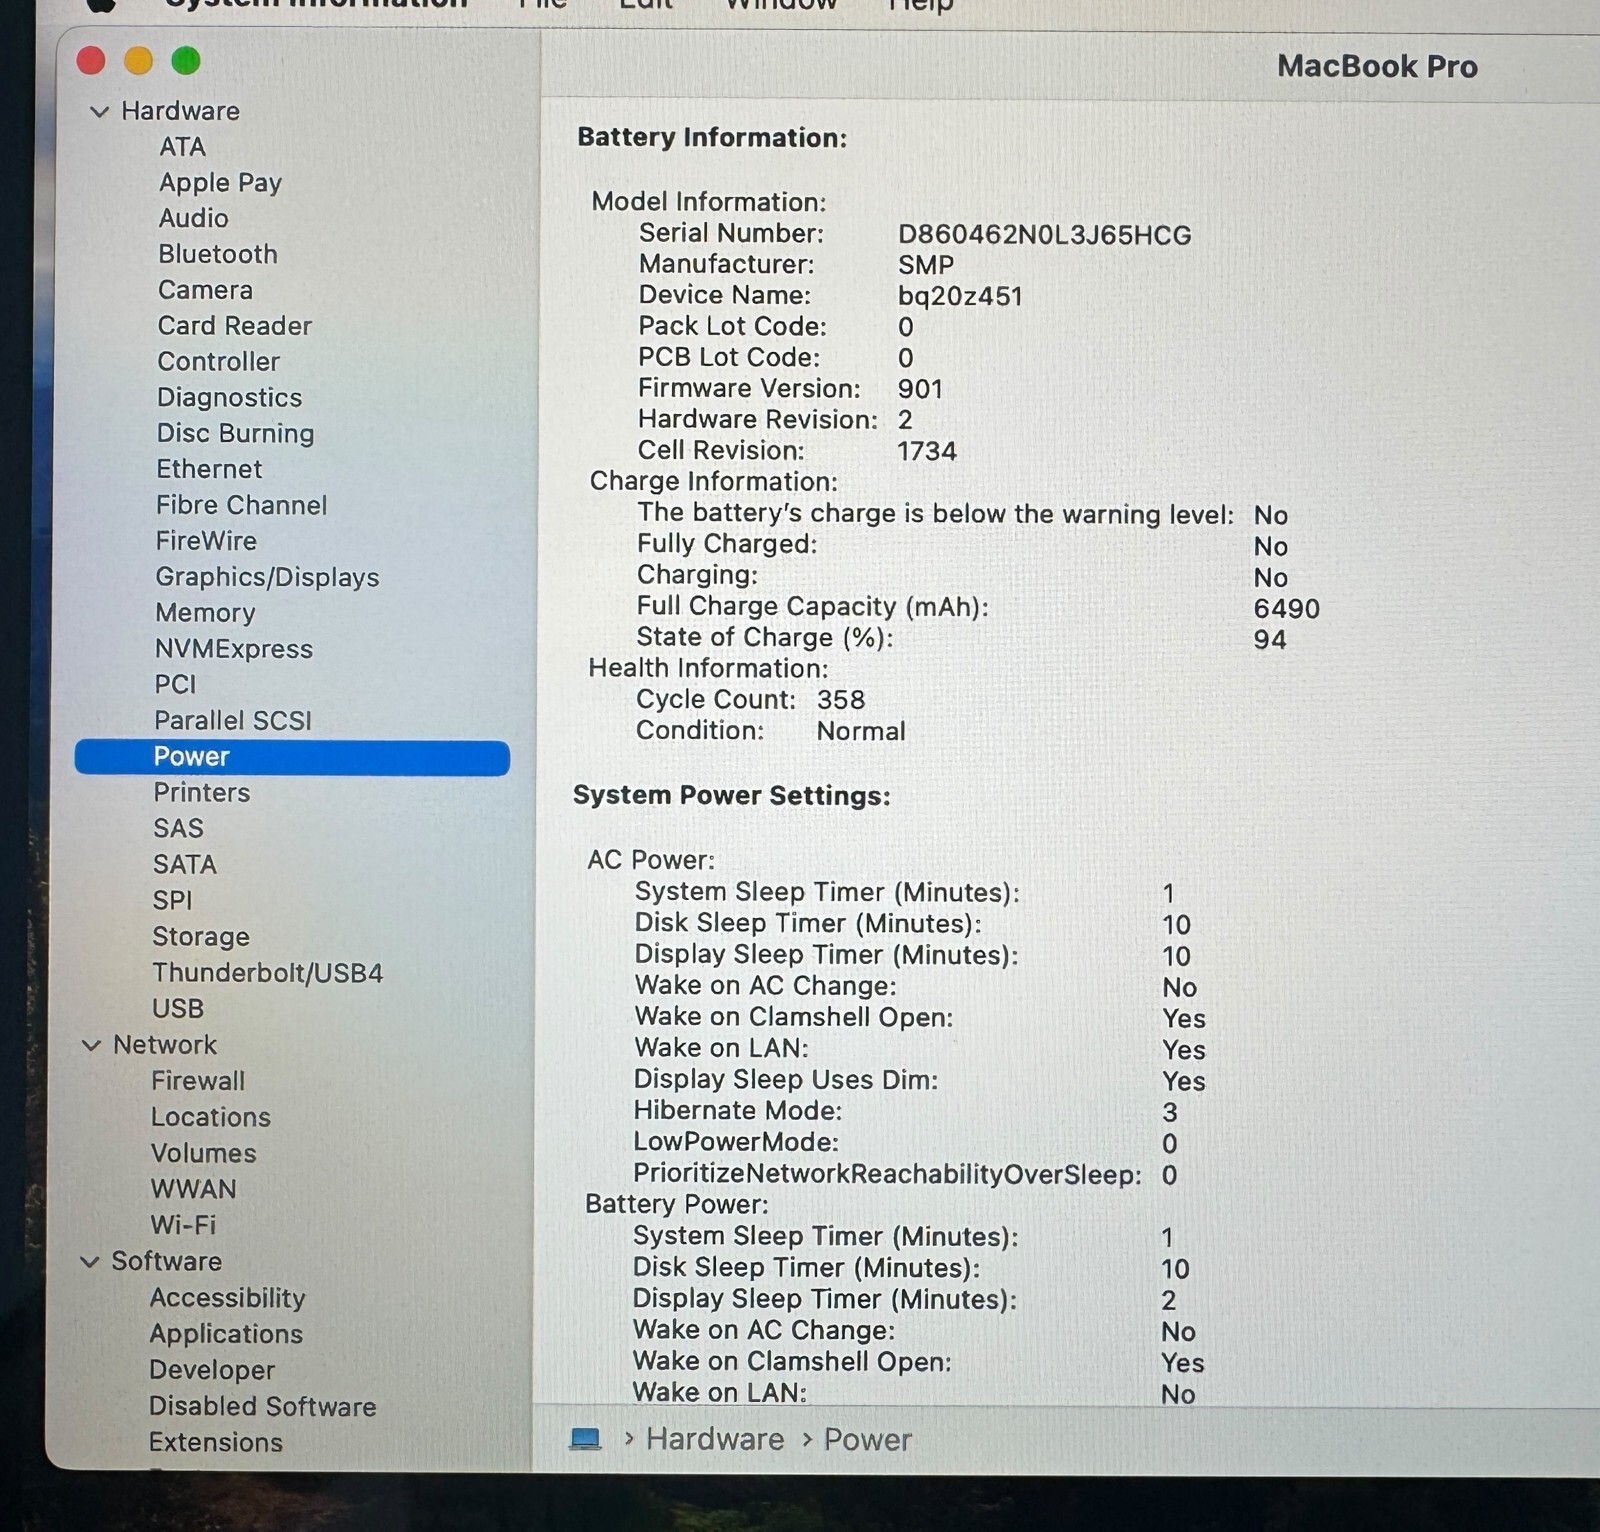Select Thunderbolt/USB4 in the sidebar
This screenshot has height=1532, width=1600.
point(267,973)
